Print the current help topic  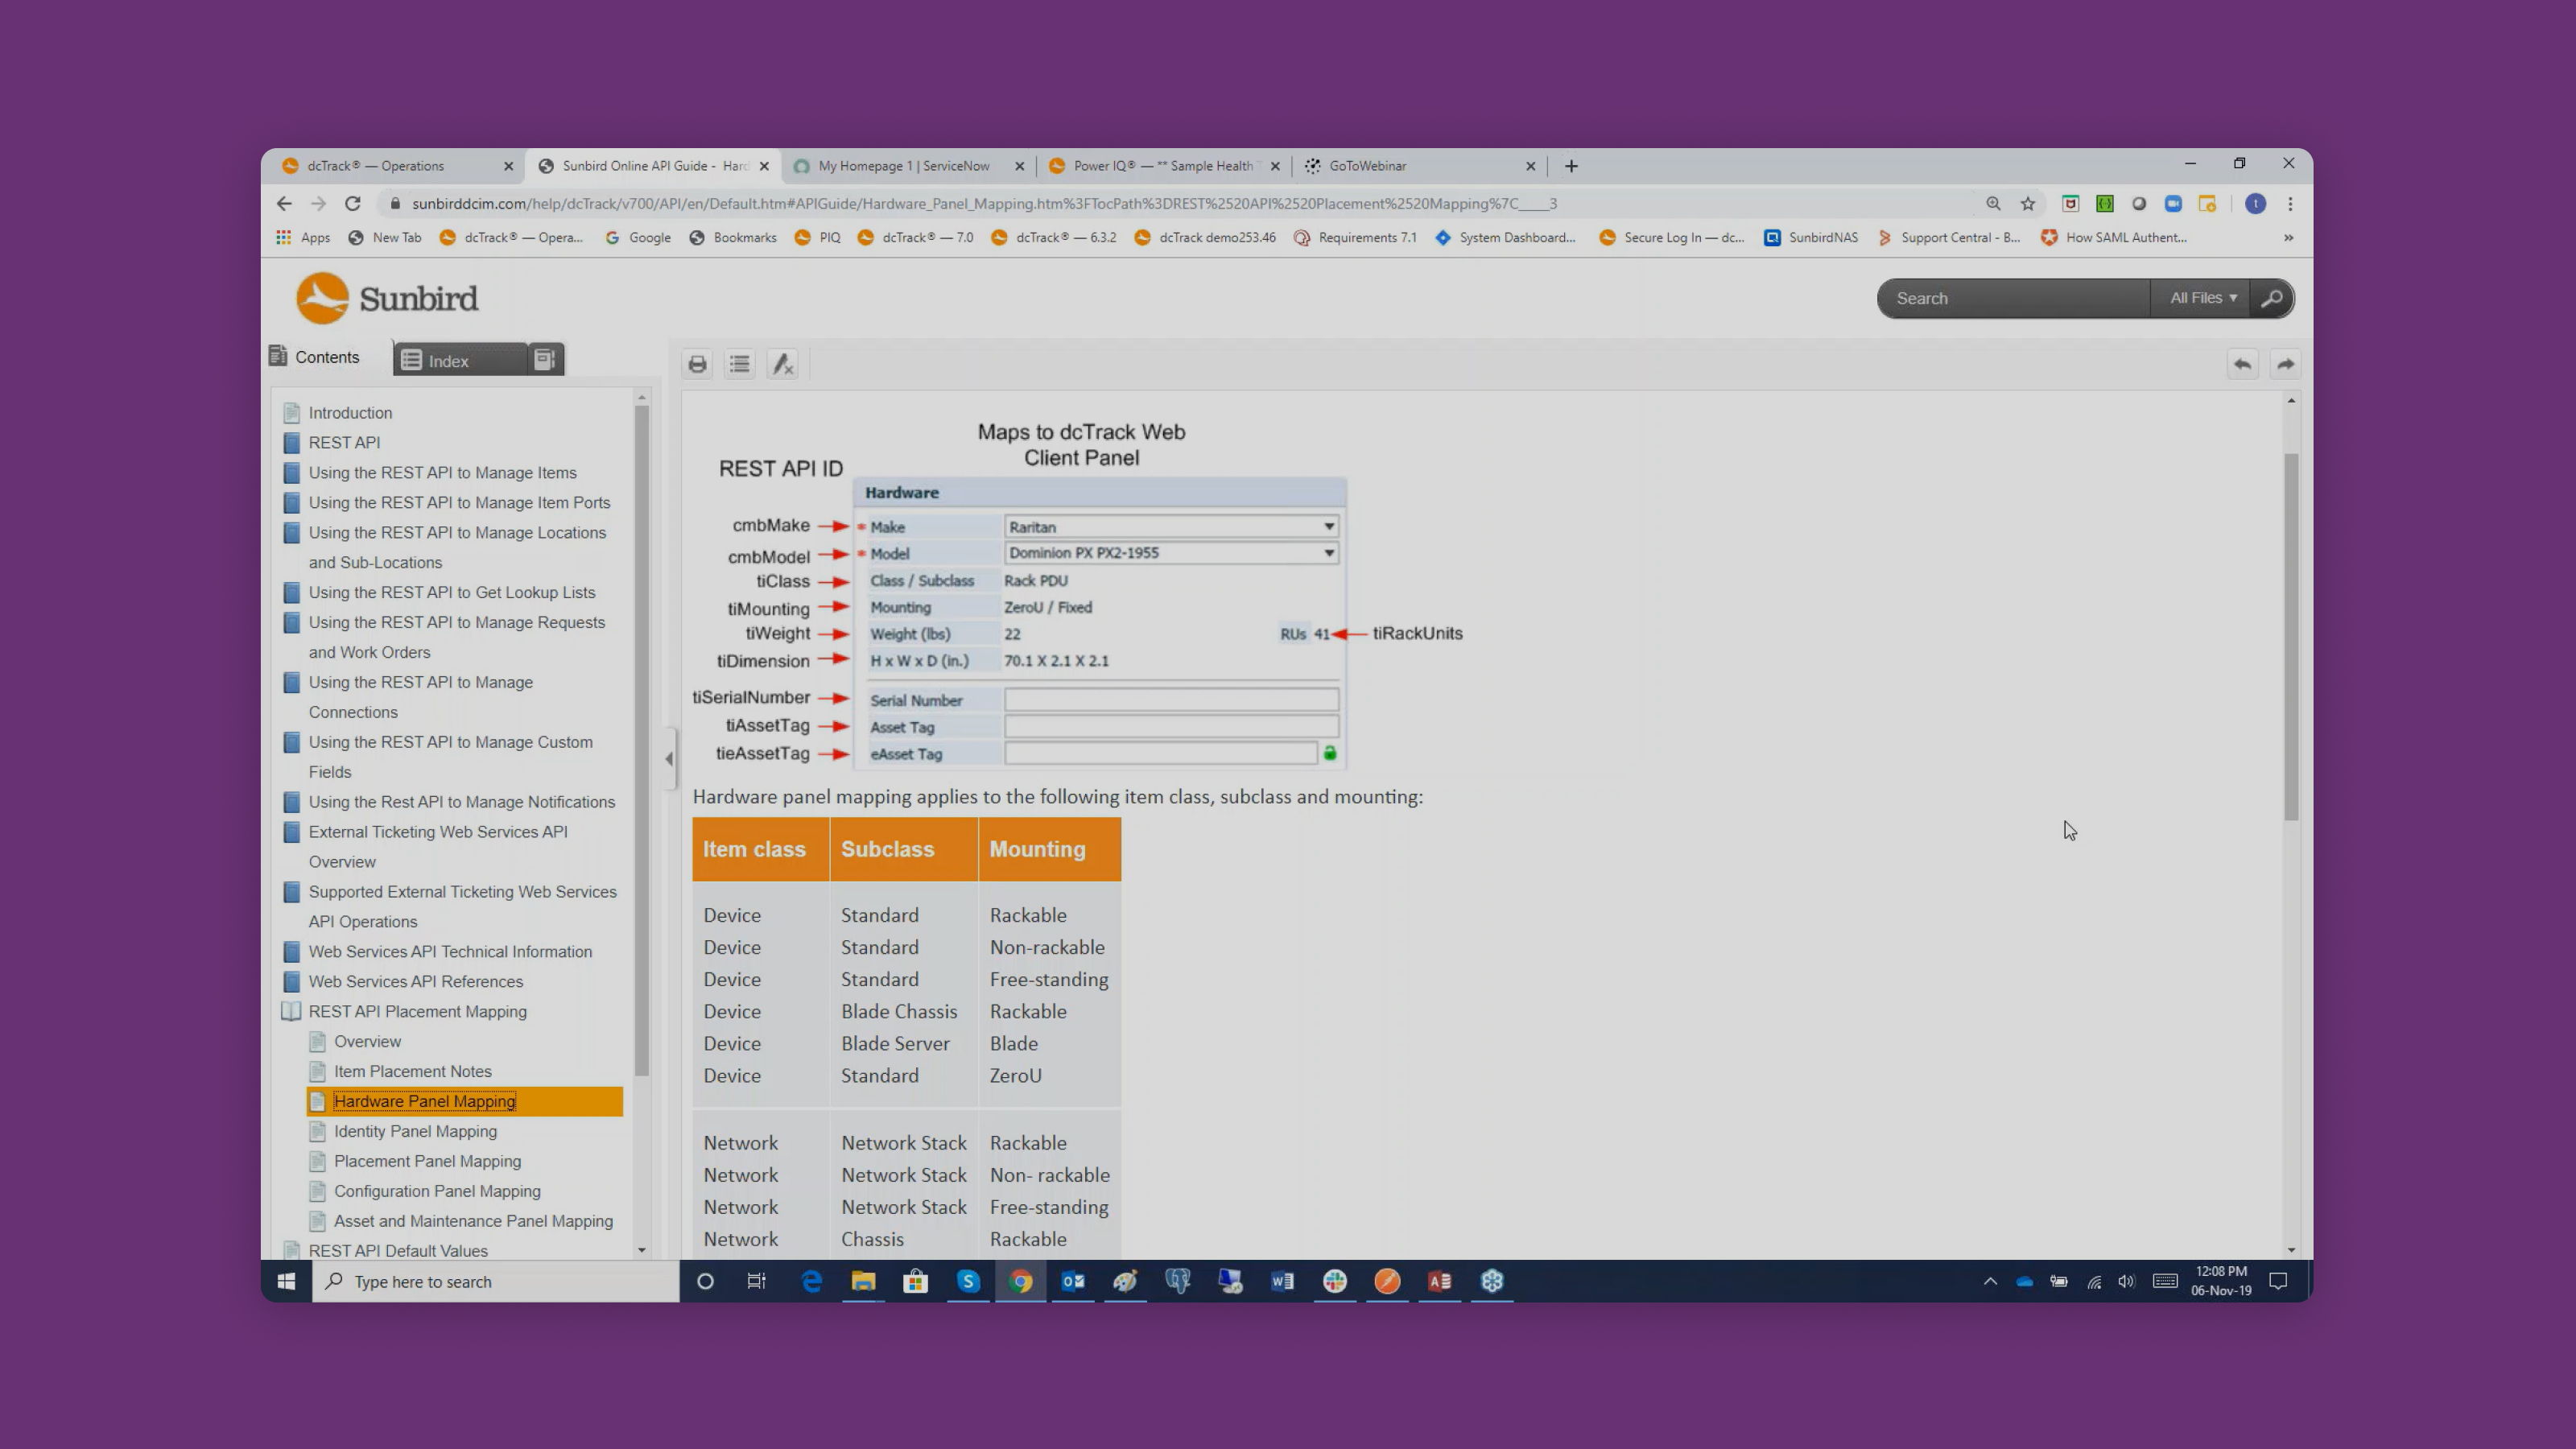point(697,364)
